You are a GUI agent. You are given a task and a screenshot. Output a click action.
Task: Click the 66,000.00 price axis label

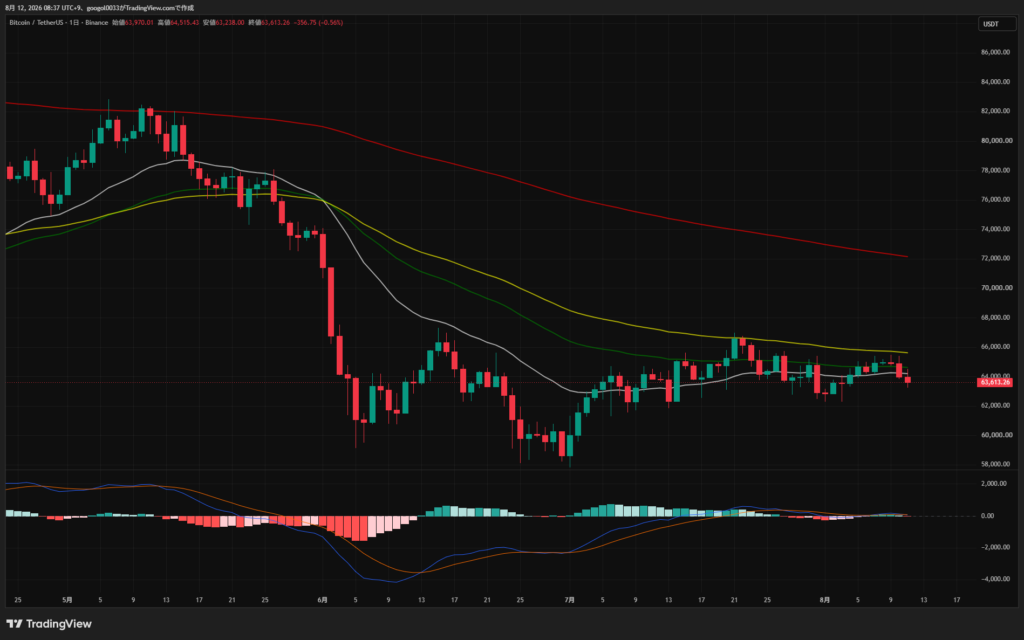click(997, 347)
